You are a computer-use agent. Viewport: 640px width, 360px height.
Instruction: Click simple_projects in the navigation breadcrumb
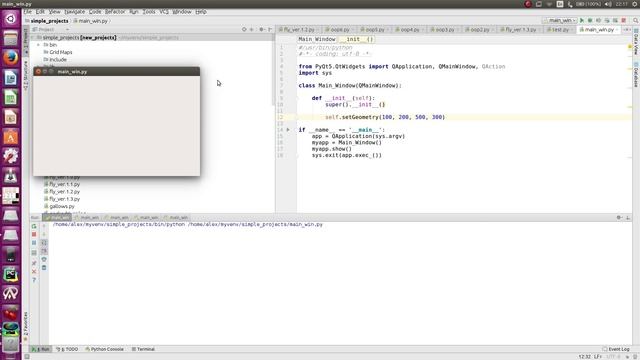coord(49,21)
